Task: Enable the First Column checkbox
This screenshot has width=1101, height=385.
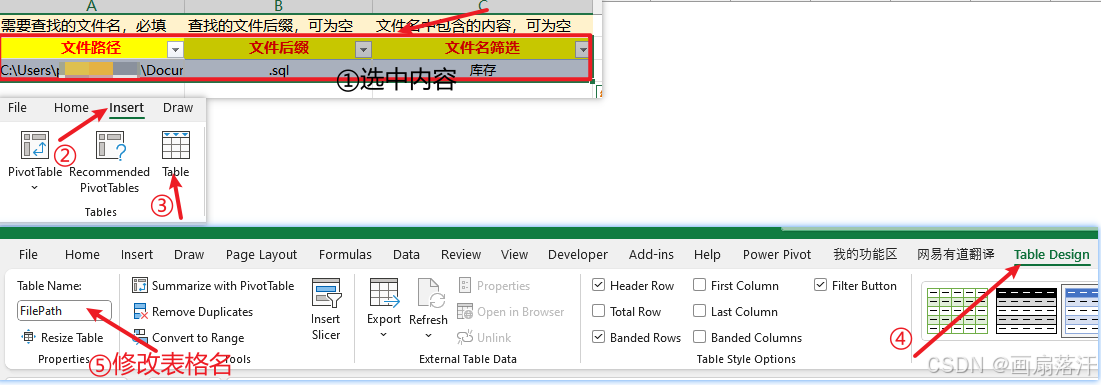Action: click(x=699, y=285)
